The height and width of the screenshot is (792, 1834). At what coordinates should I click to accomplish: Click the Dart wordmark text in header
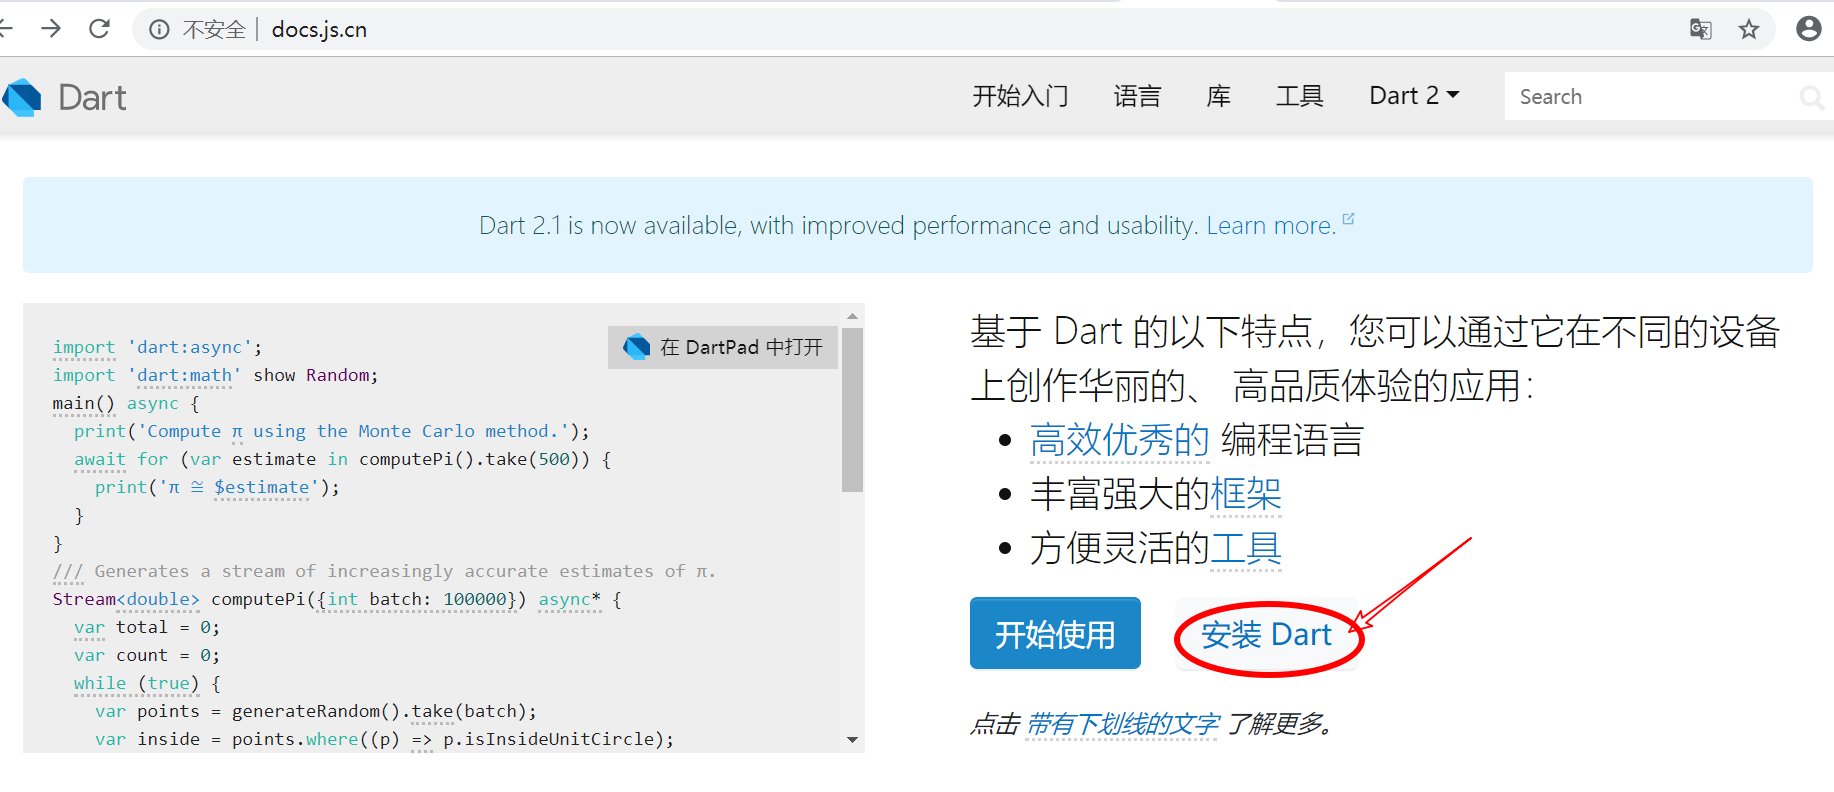[x=92, y=98]
